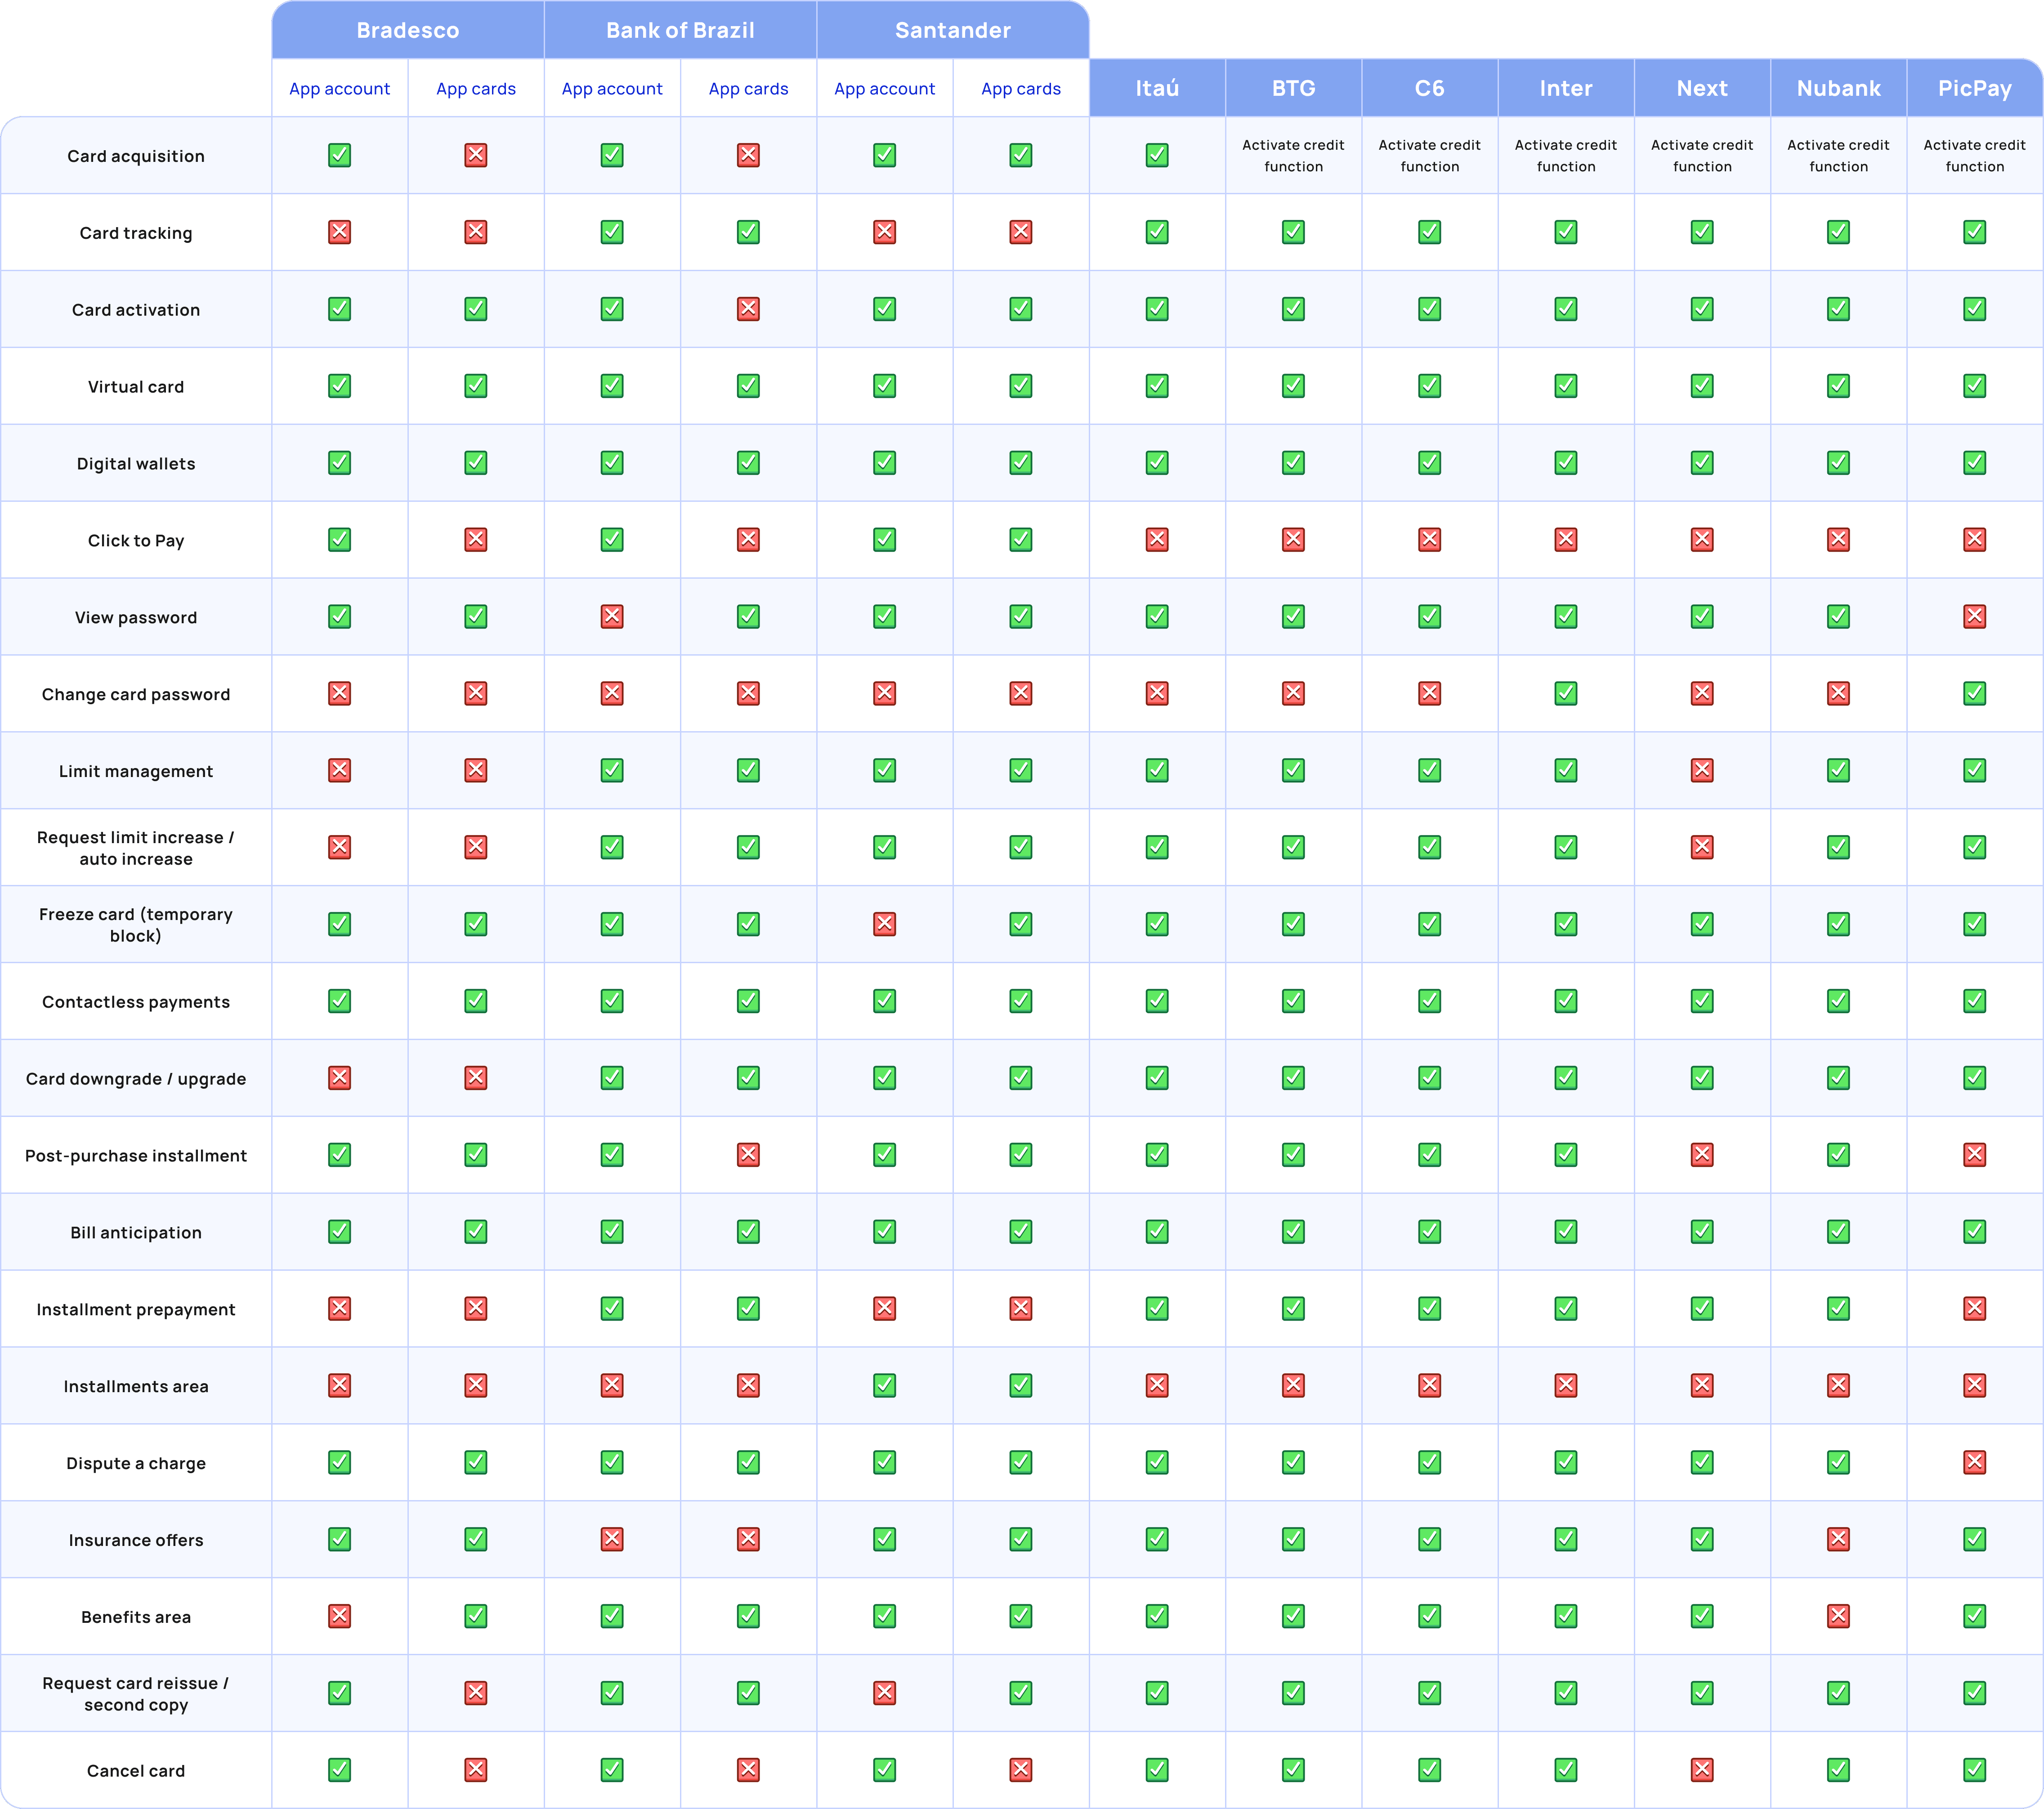Click red X for Bank of Brazil App account View password
Viewport: 2044px width, 1809px height.
point(612,617)
